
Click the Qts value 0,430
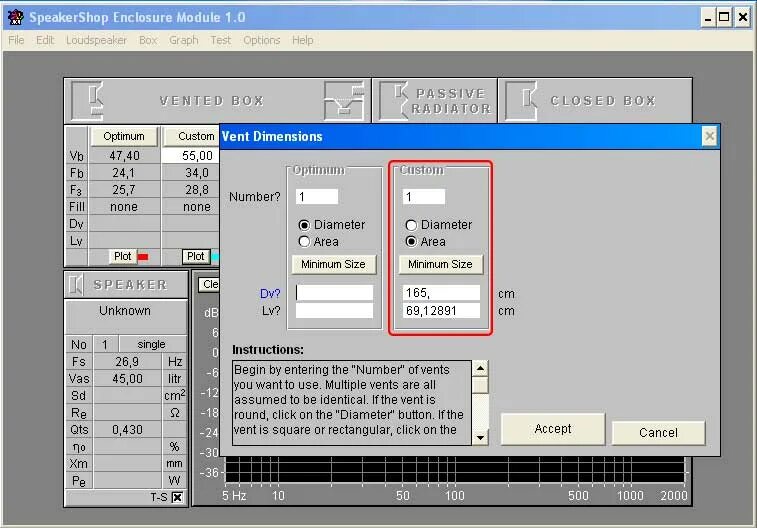(x=127, y=430)
